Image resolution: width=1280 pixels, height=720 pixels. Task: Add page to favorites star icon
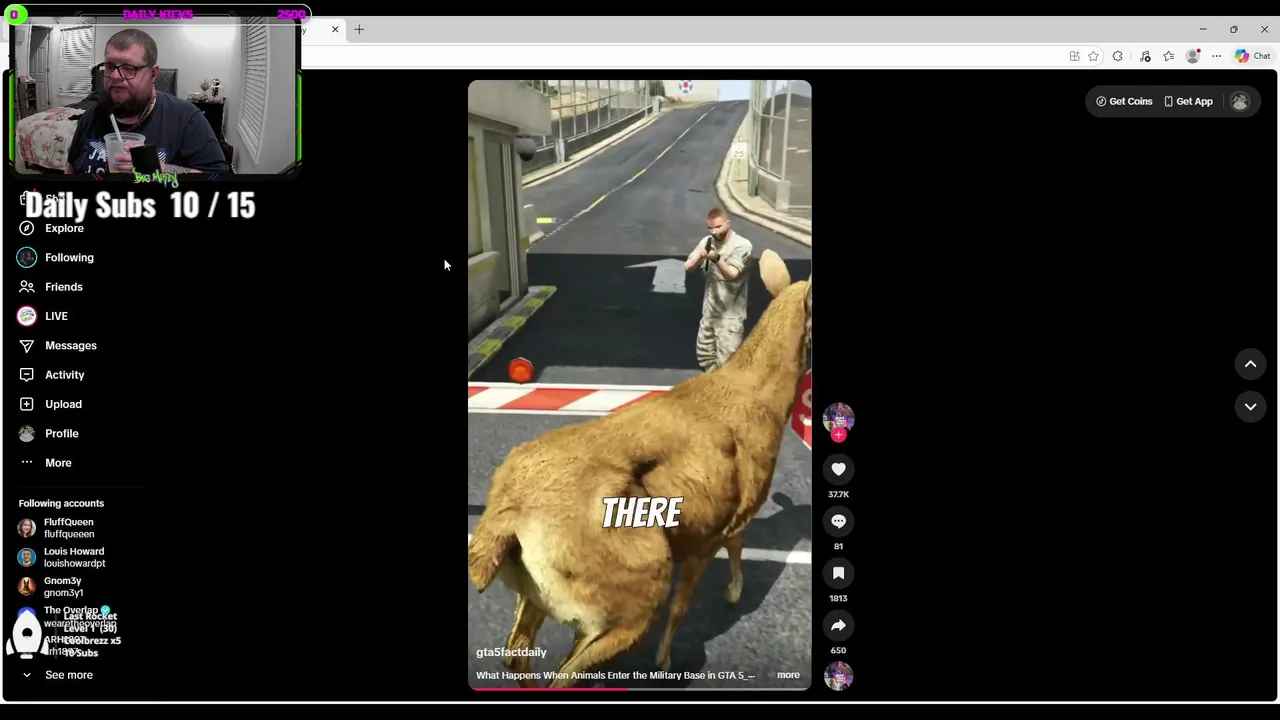point(1094,56)
